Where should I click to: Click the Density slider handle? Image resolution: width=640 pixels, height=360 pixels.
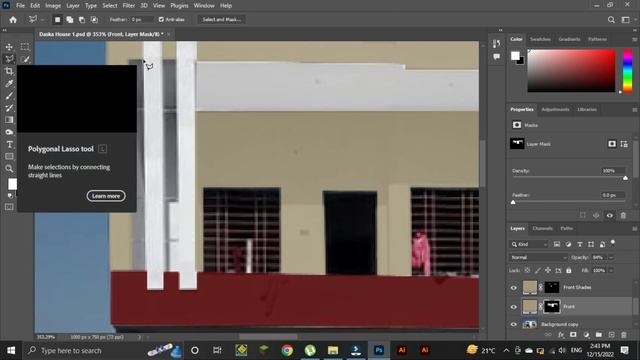625,178
